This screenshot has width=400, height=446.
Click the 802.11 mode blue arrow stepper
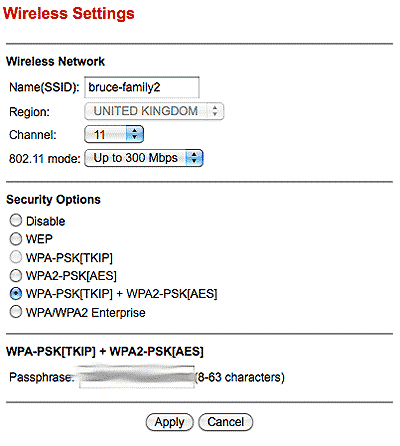click(x=194, y=158)
